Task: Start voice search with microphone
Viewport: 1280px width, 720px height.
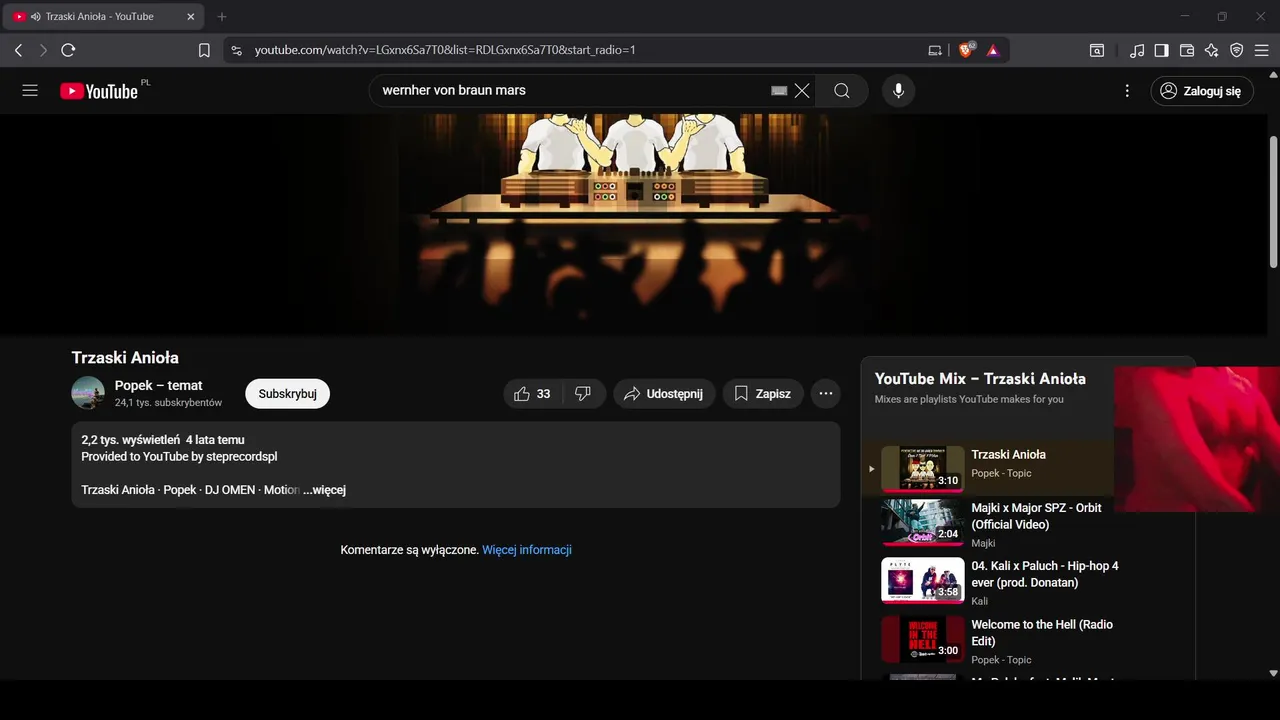Action: pos(898,91)
